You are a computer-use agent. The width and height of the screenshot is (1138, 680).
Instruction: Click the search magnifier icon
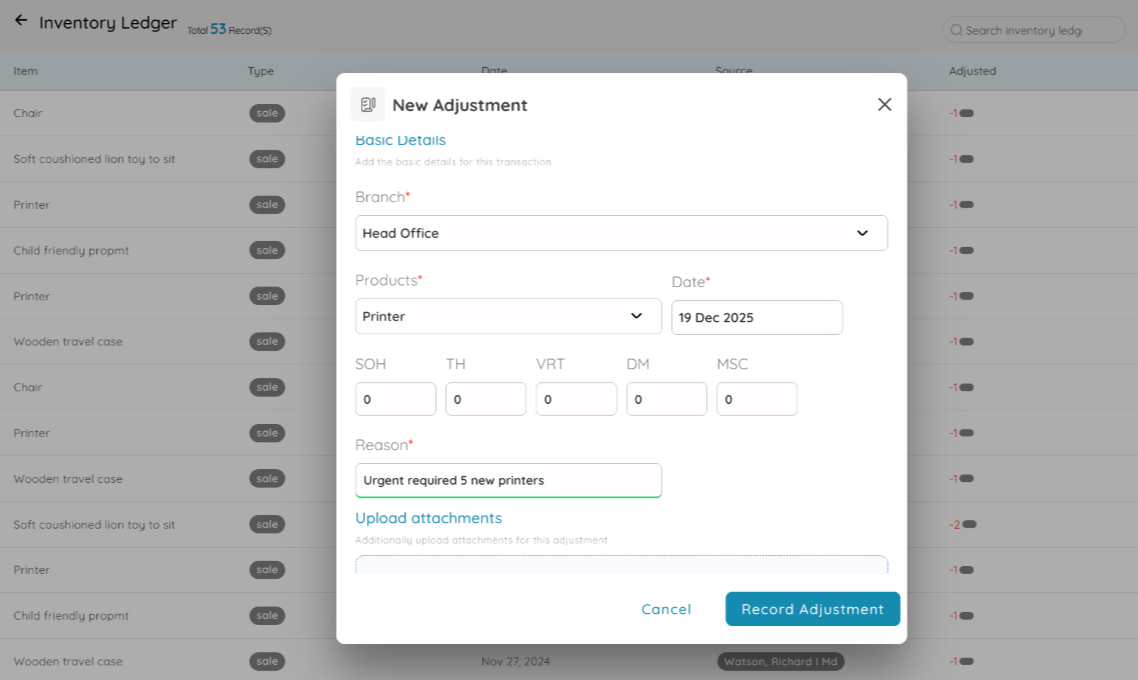pos(956,30)
